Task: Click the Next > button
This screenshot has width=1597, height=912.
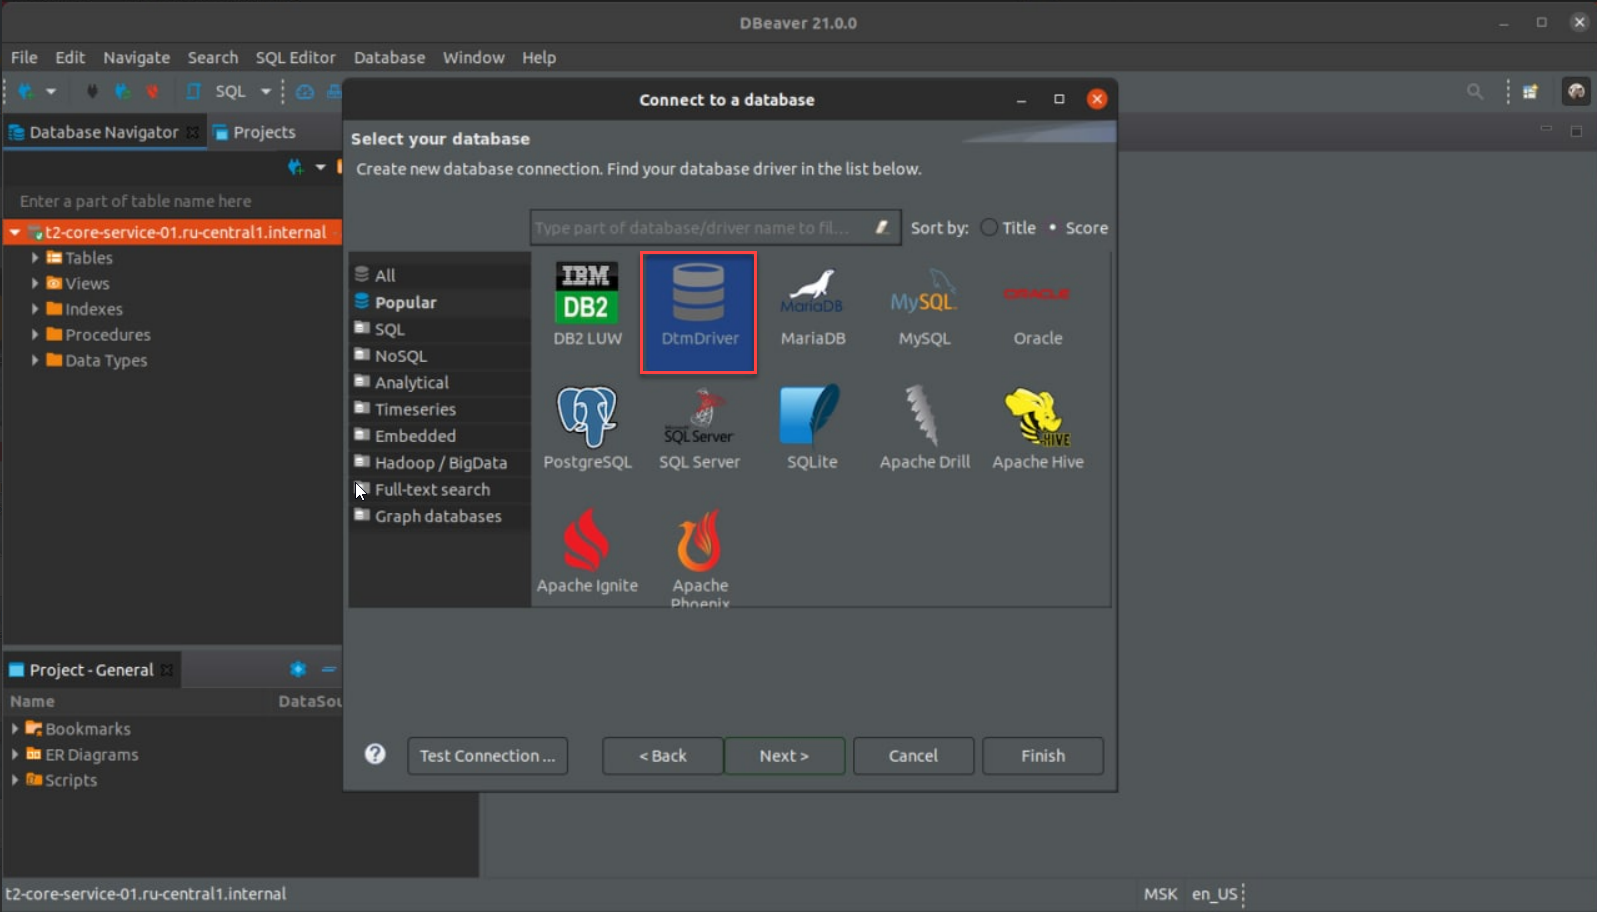Action: [784, 756]
